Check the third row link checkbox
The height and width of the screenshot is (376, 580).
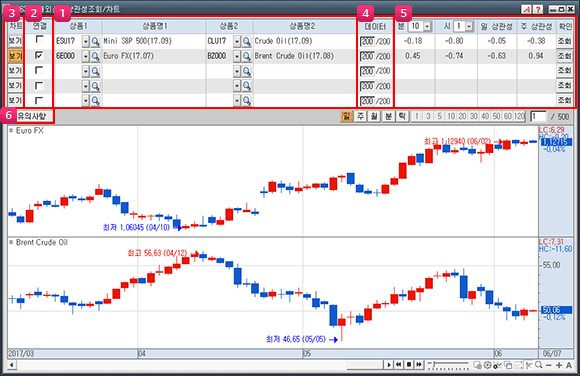[39, 70]
